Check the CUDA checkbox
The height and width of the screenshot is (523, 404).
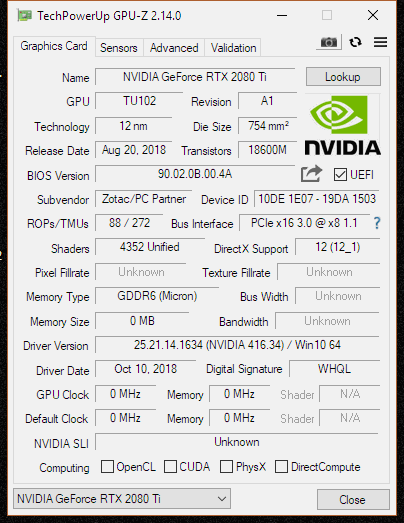170,466
